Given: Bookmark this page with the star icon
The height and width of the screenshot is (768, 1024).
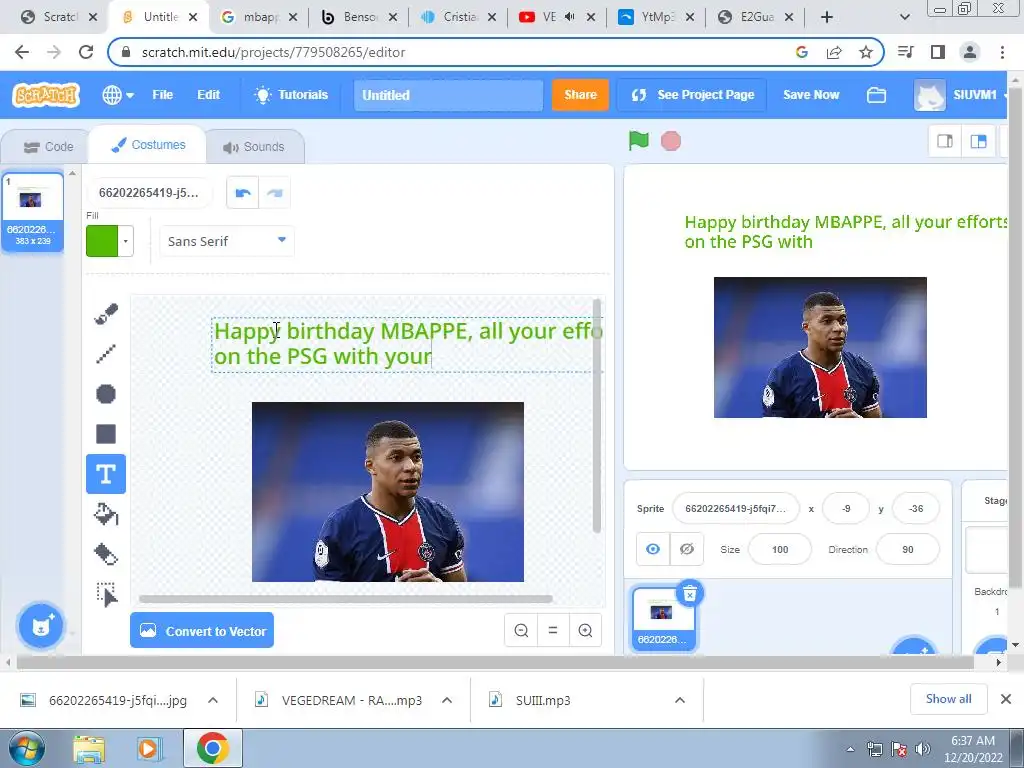Looking at the screenshot, I should pos(865,52).
